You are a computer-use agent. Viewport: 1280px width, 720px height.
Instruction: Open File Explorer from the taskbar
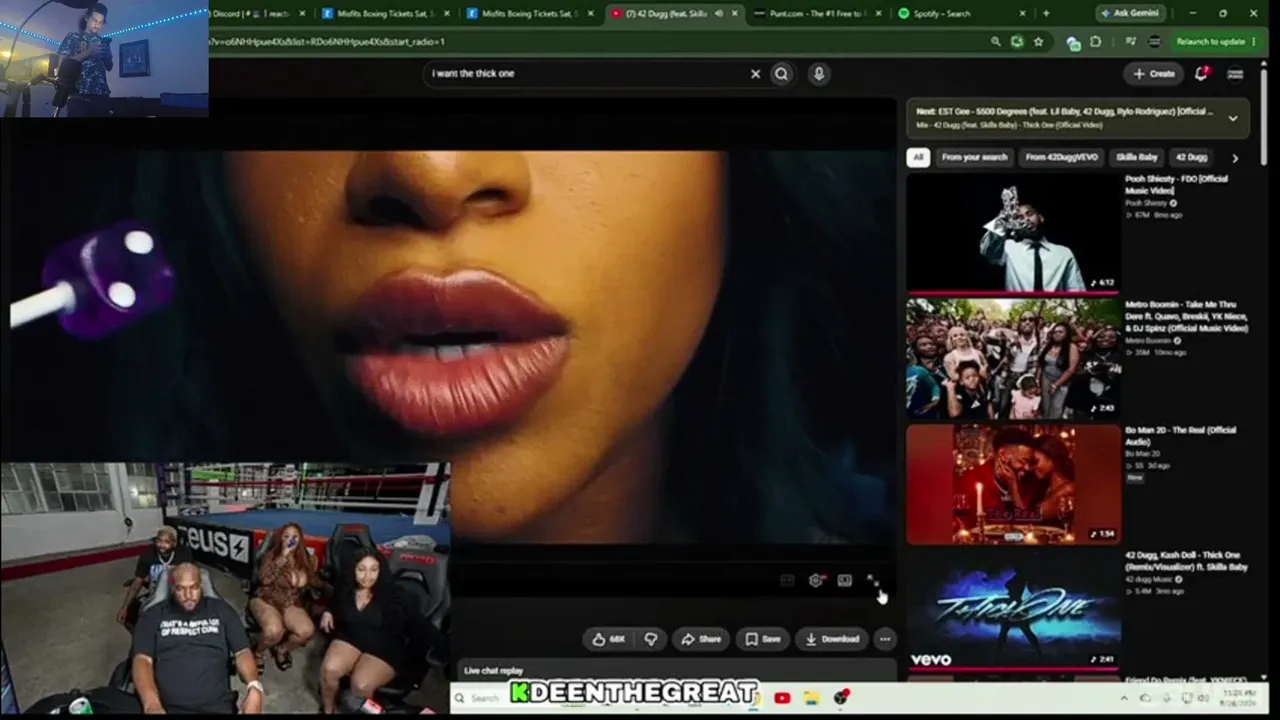[x=812, y=697]
